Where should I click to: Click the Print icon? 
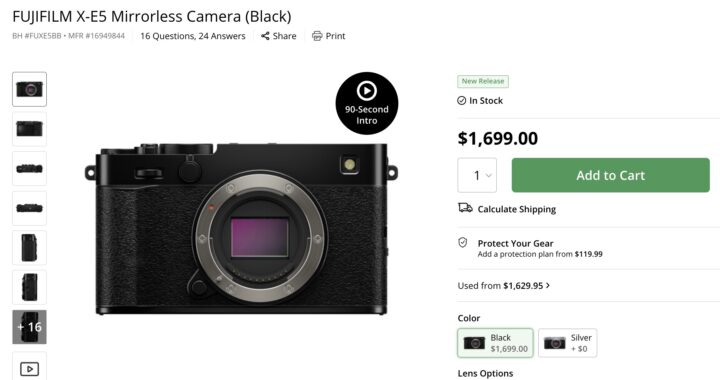coord(317,36)
